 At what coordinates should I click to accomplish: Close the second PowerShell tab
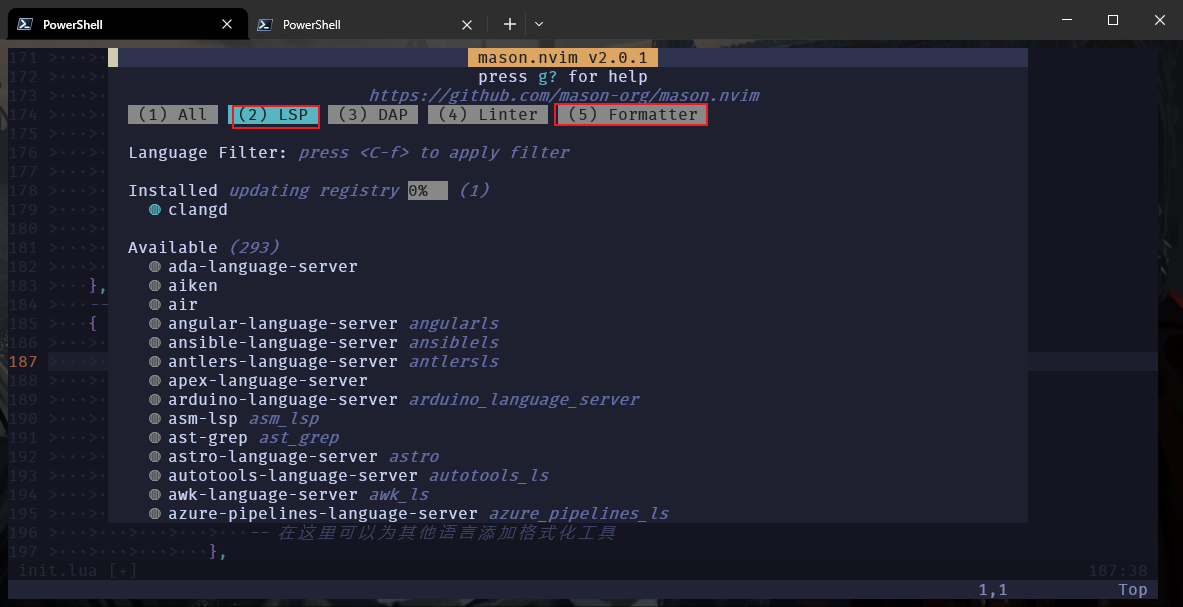467,25
